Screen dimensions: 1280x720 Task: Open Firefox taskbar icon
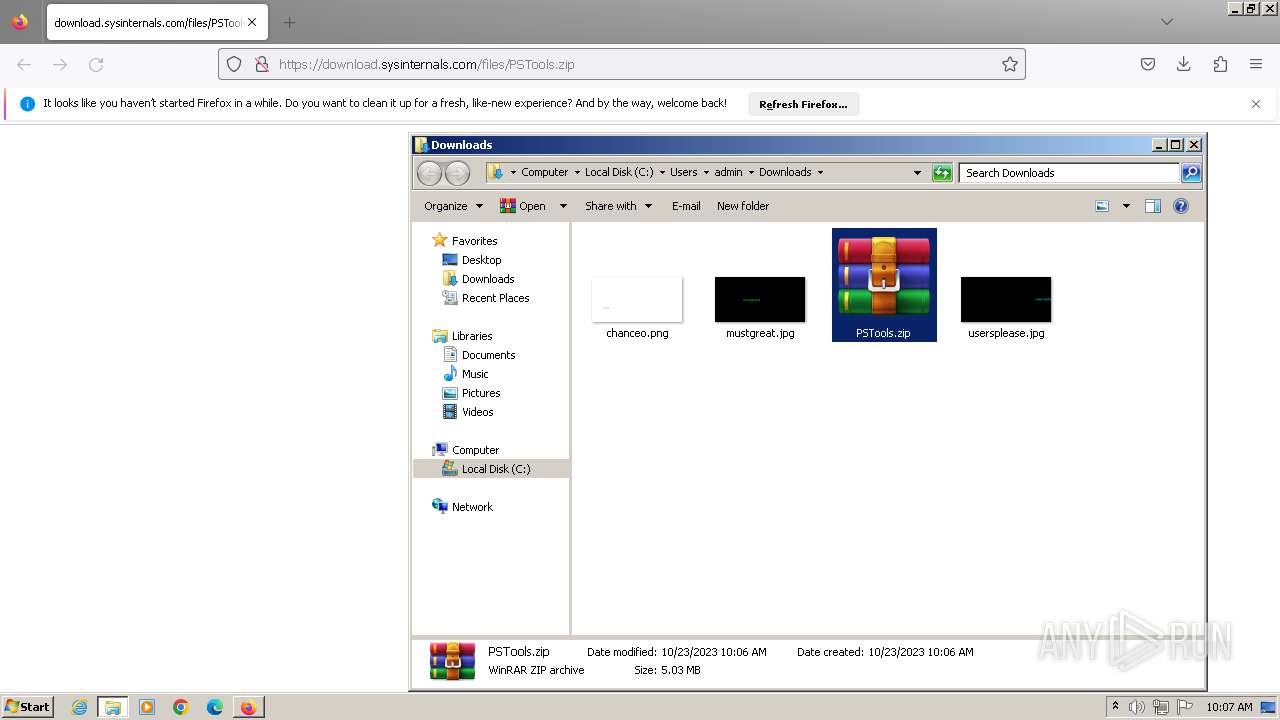click(x=248, y=707)
